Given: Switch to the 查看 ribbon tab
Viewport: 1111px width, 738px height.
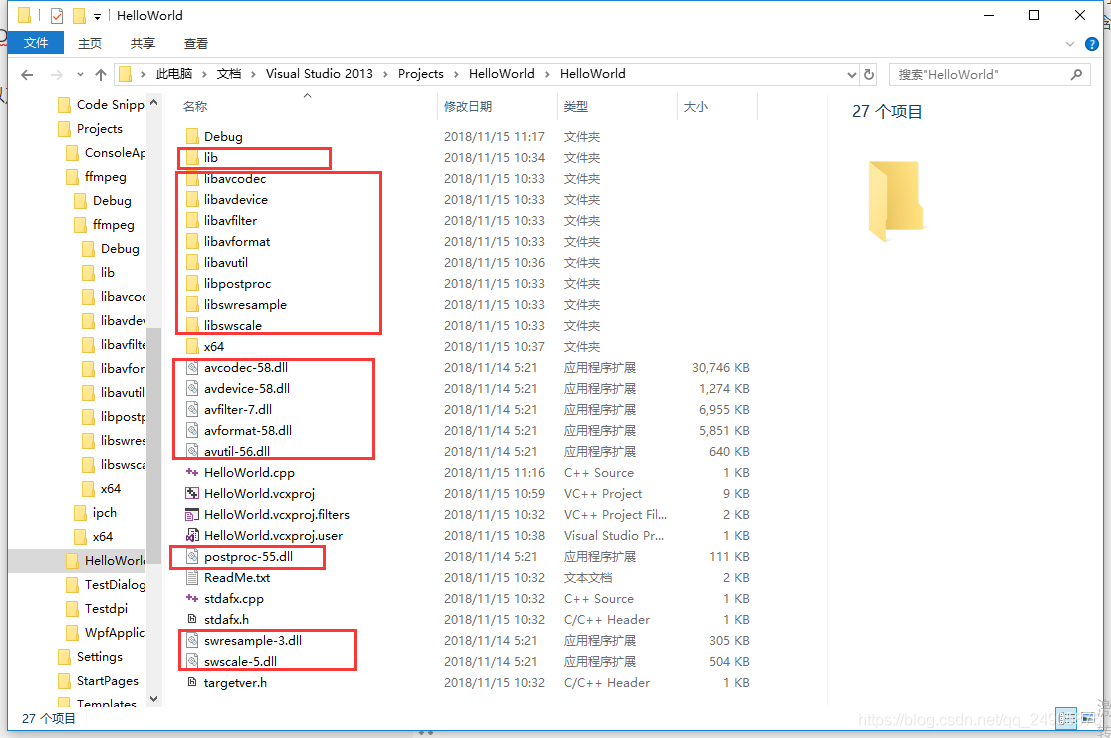Looking at the screenshot, I should coord(194,43).
